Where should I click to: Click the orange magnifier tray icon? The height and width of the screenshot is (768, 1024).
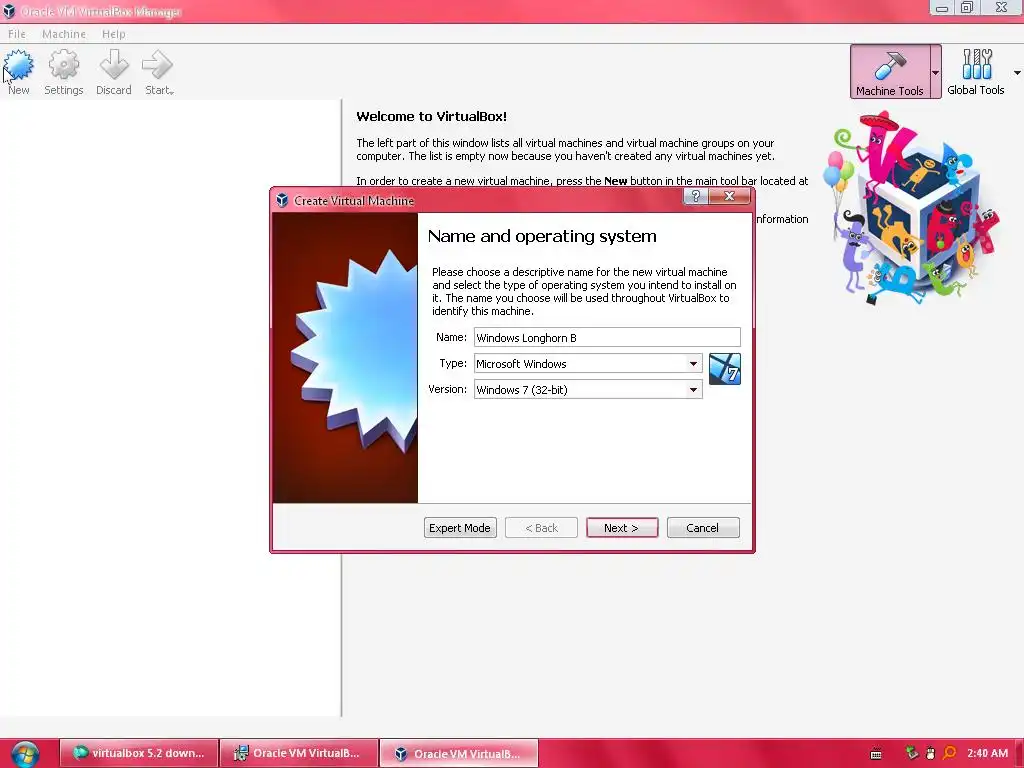tap(949, 753)
